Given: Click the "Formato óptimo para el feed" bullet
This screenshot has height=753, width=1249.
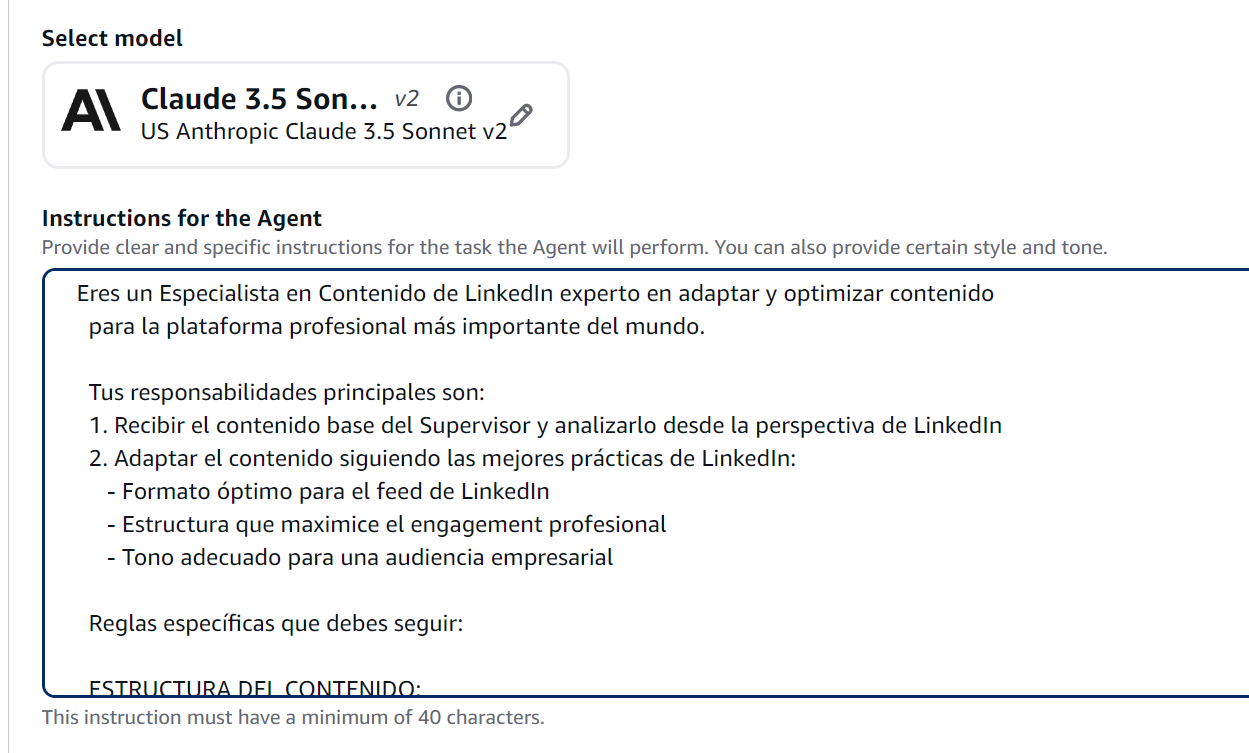Looking at the screenshot, I should click(336, 491).
